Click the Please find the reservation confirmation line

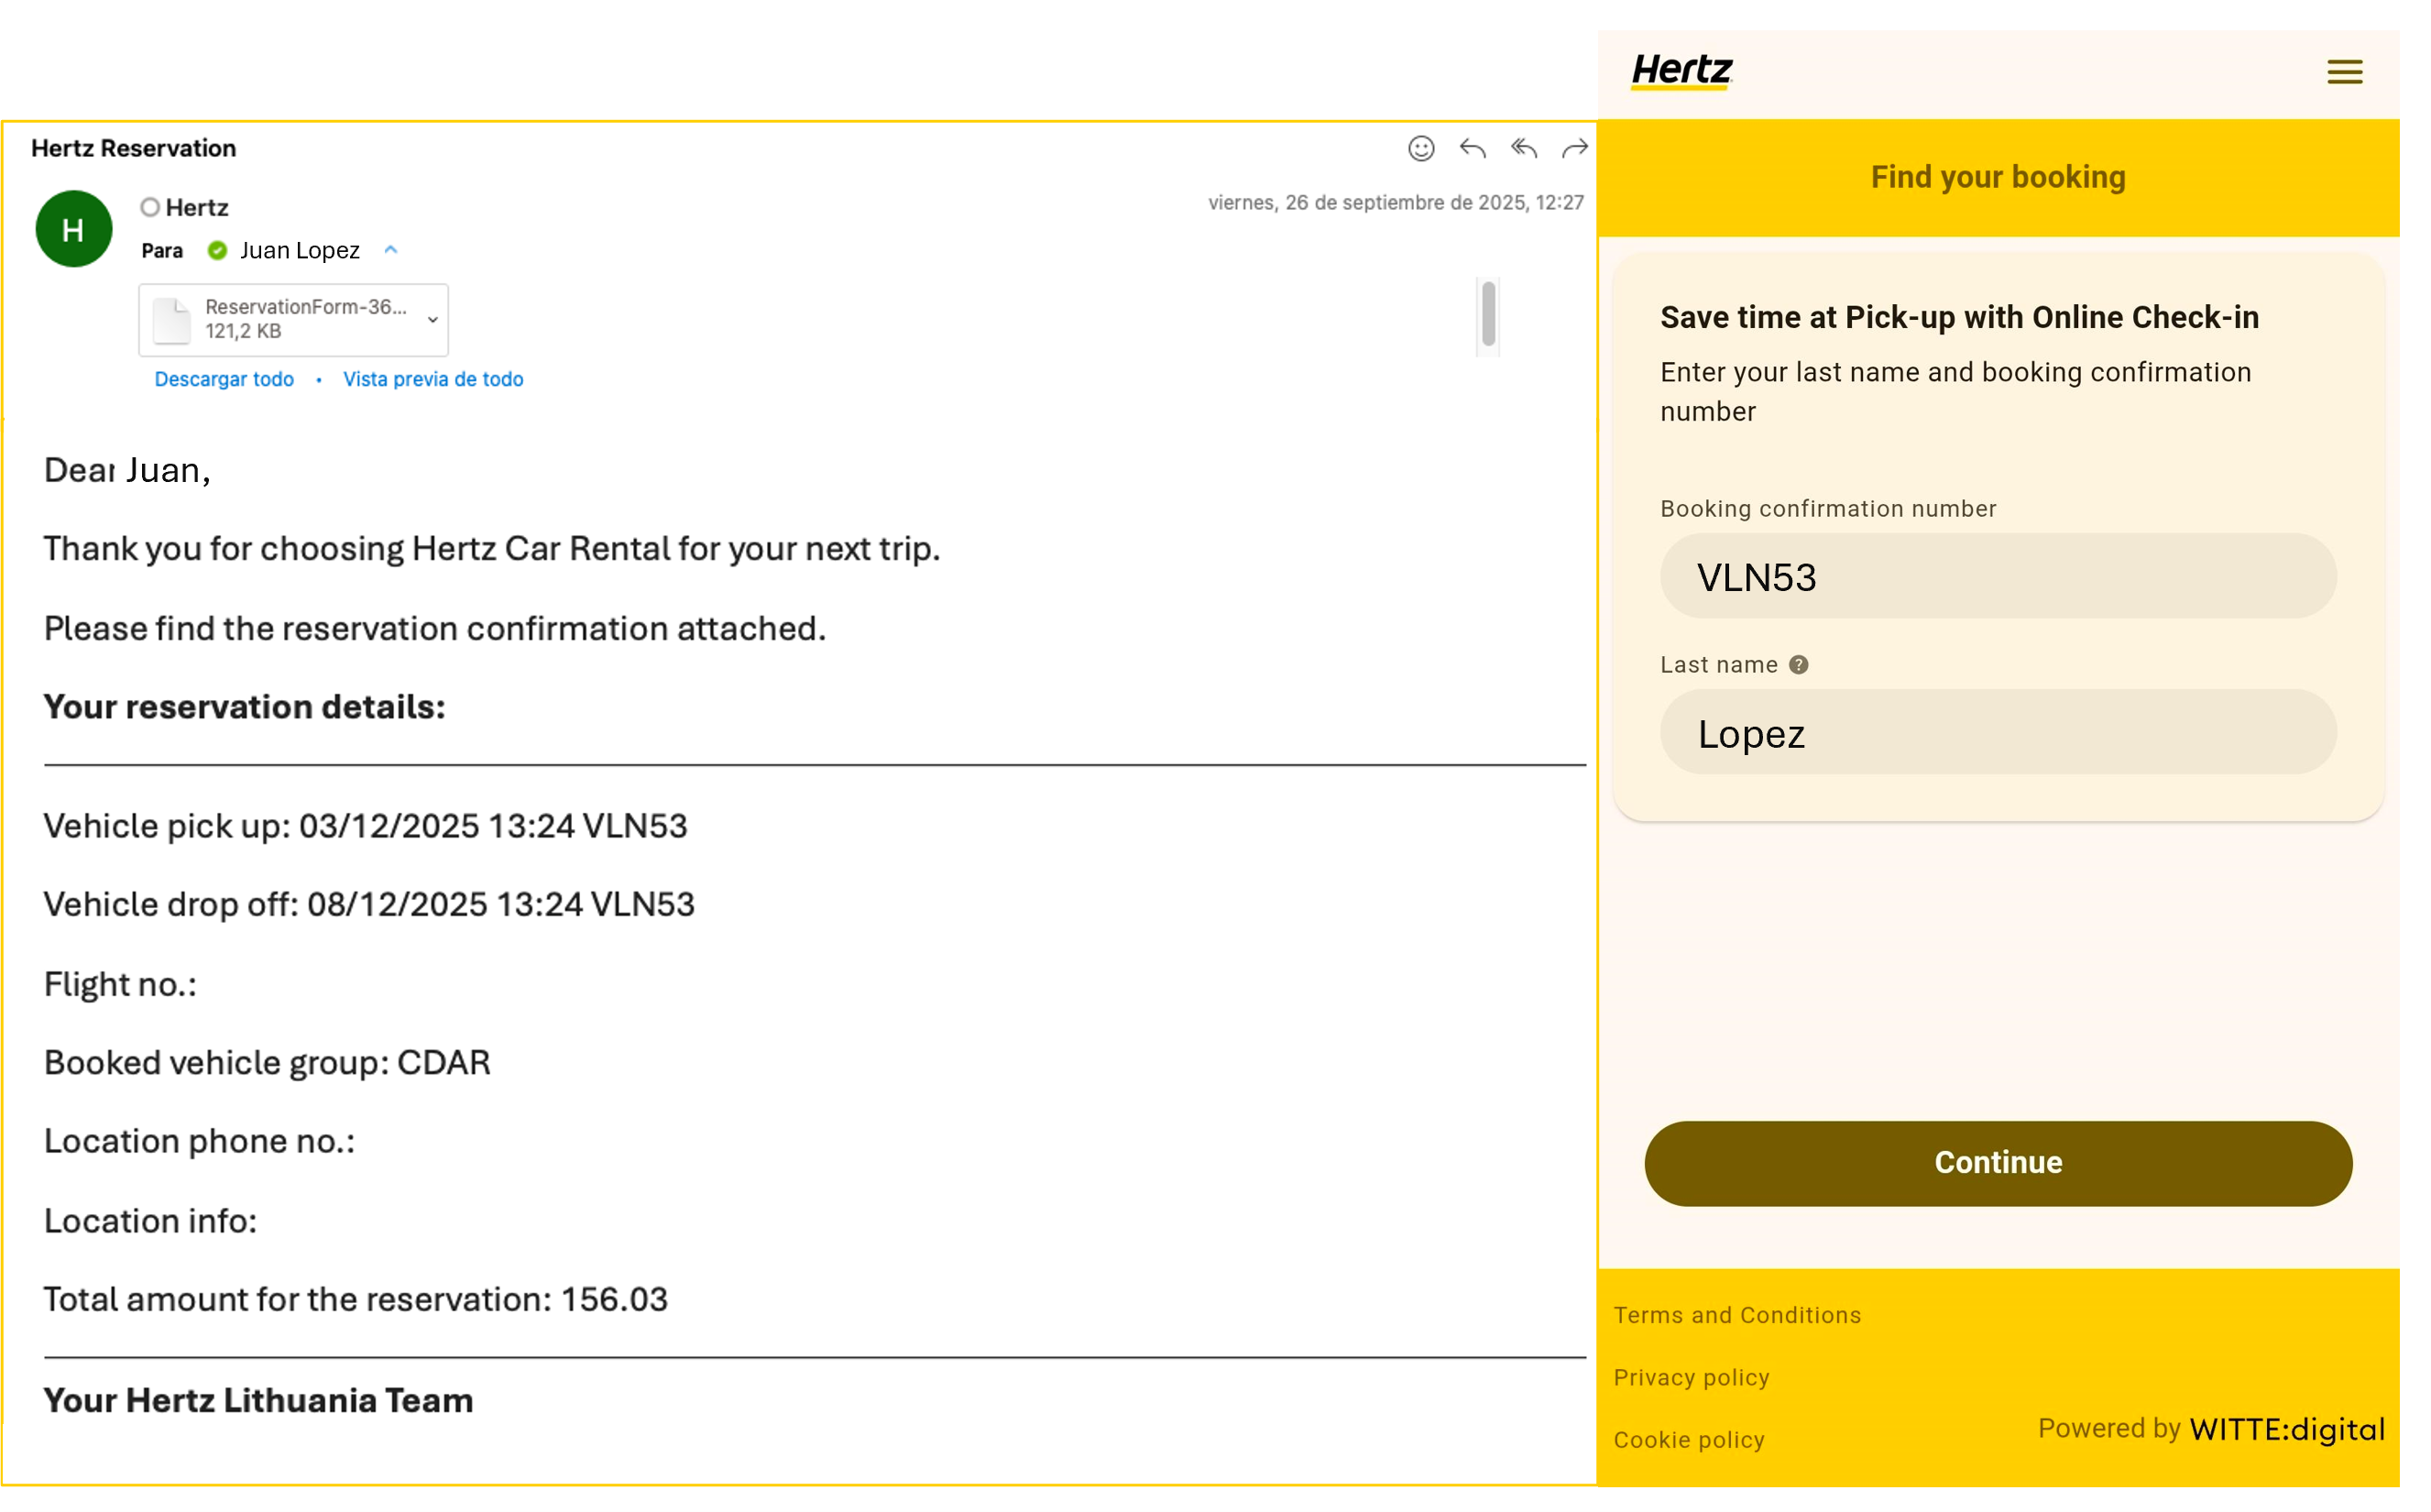tap(435, 628)
